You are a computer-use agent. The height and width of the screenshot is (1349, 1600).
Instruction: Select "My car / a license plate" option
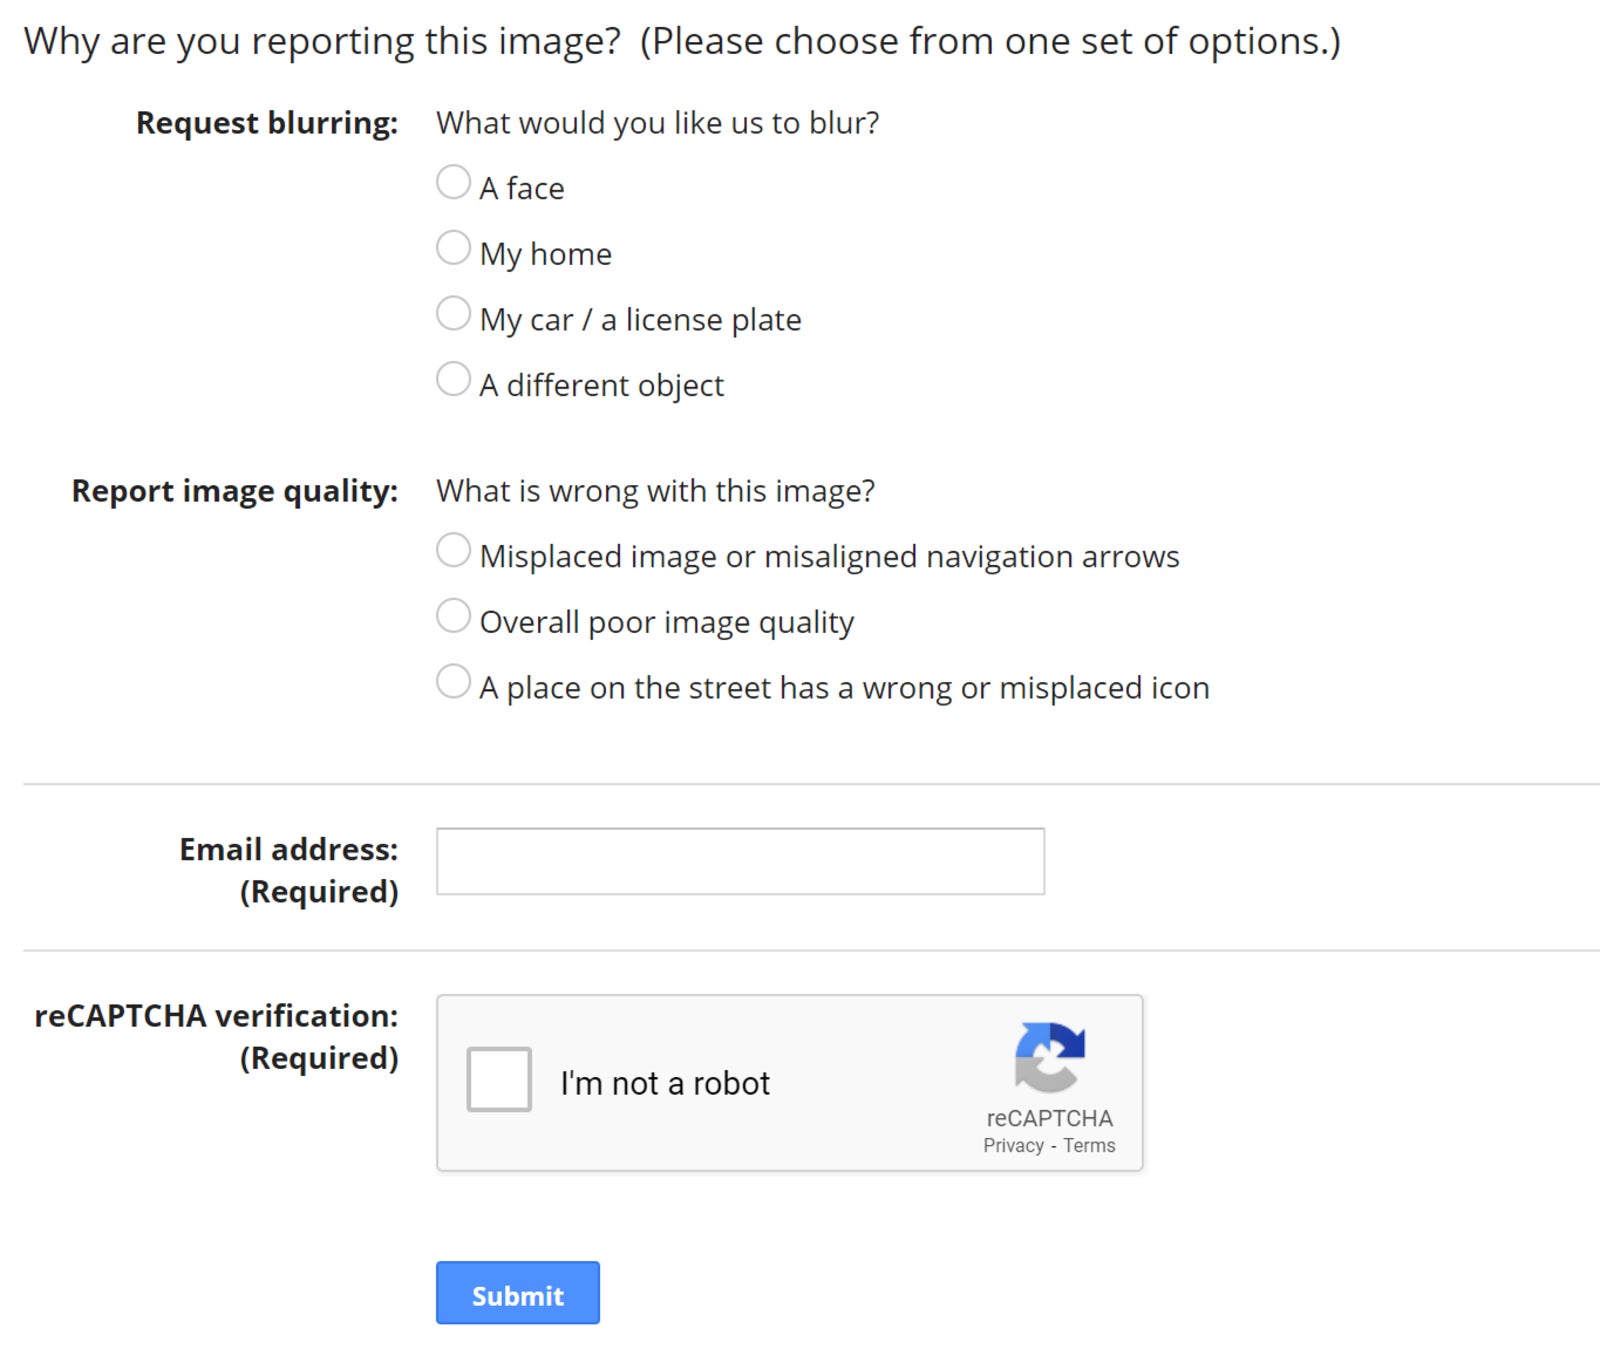click(x=453, y=314)
